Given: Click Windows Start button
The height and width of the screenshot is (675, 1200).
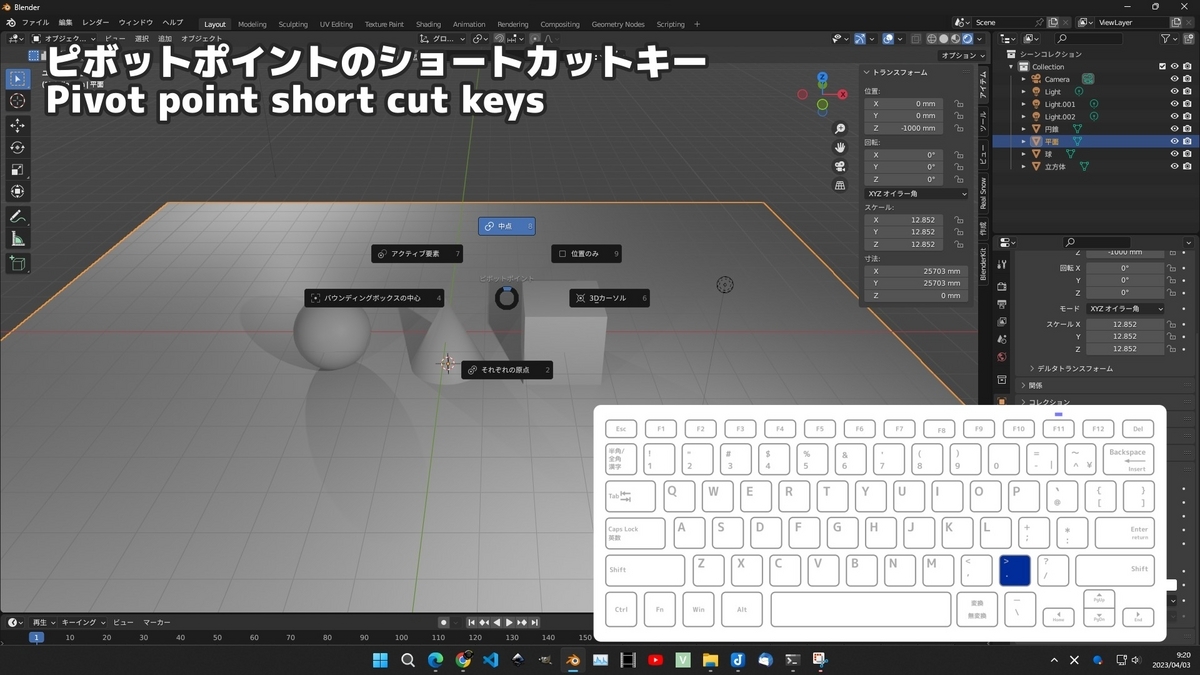Looking at the screenshot, I should click(x=380, y=660).
